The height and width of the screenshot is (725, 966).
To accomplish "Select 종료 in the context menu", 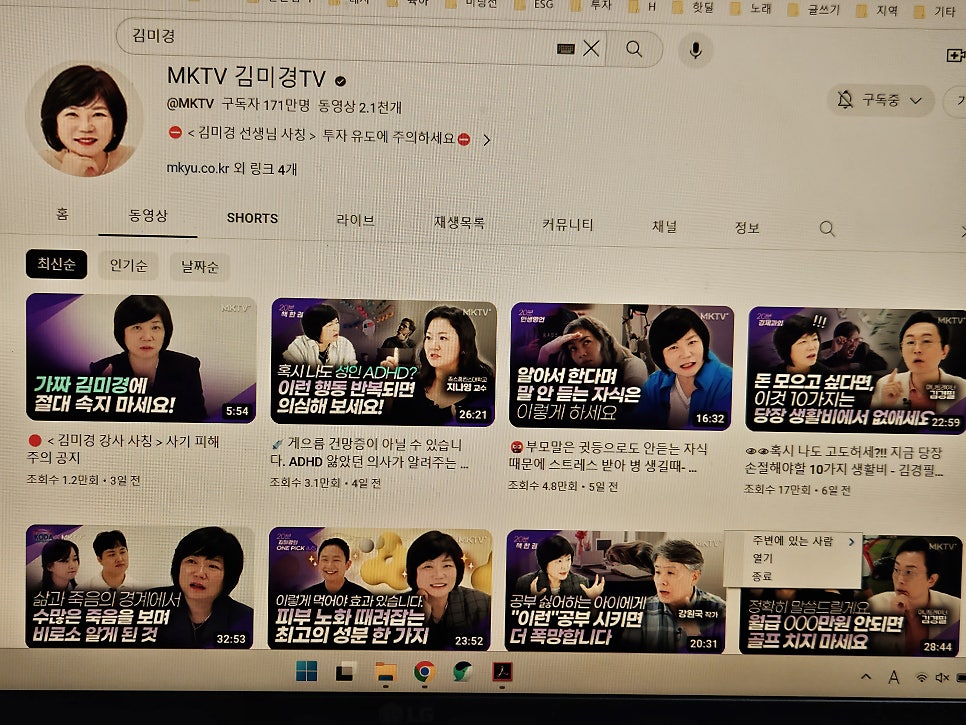I will coord(762,577).
